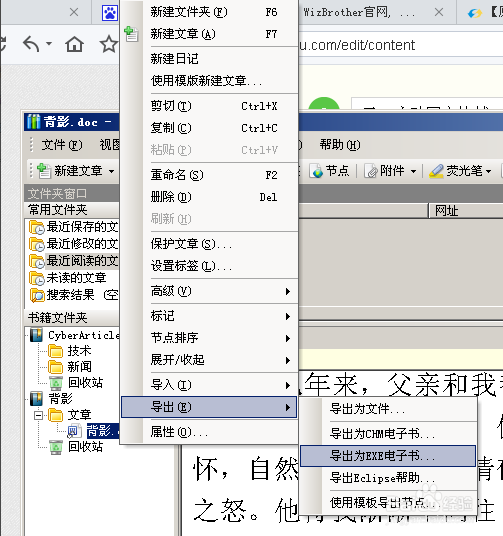Open 回收站 under 背影 book
The height and width of the screenshot is (536, 503).
(76, 446)
